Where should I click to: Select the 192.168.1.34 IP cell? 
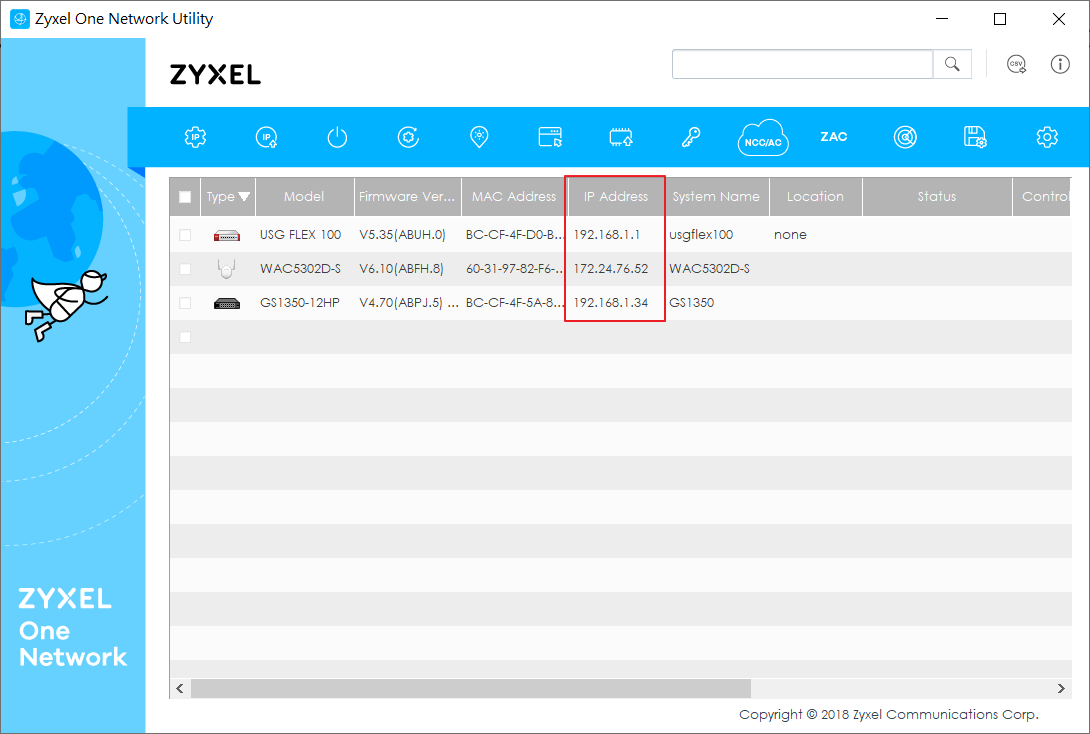[610, 303]
